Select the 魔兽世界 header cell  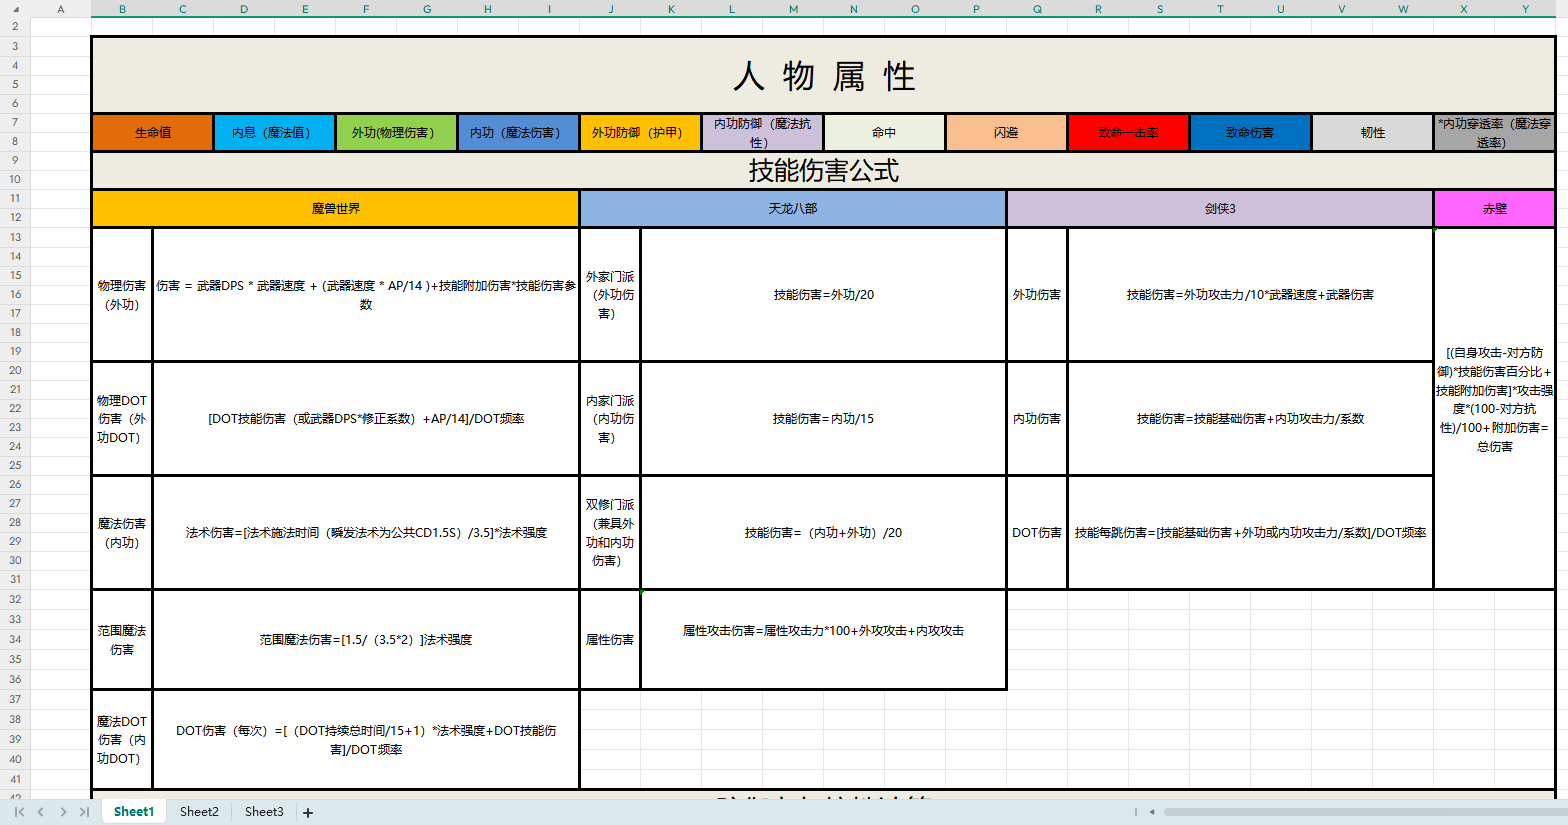point(336,208)
